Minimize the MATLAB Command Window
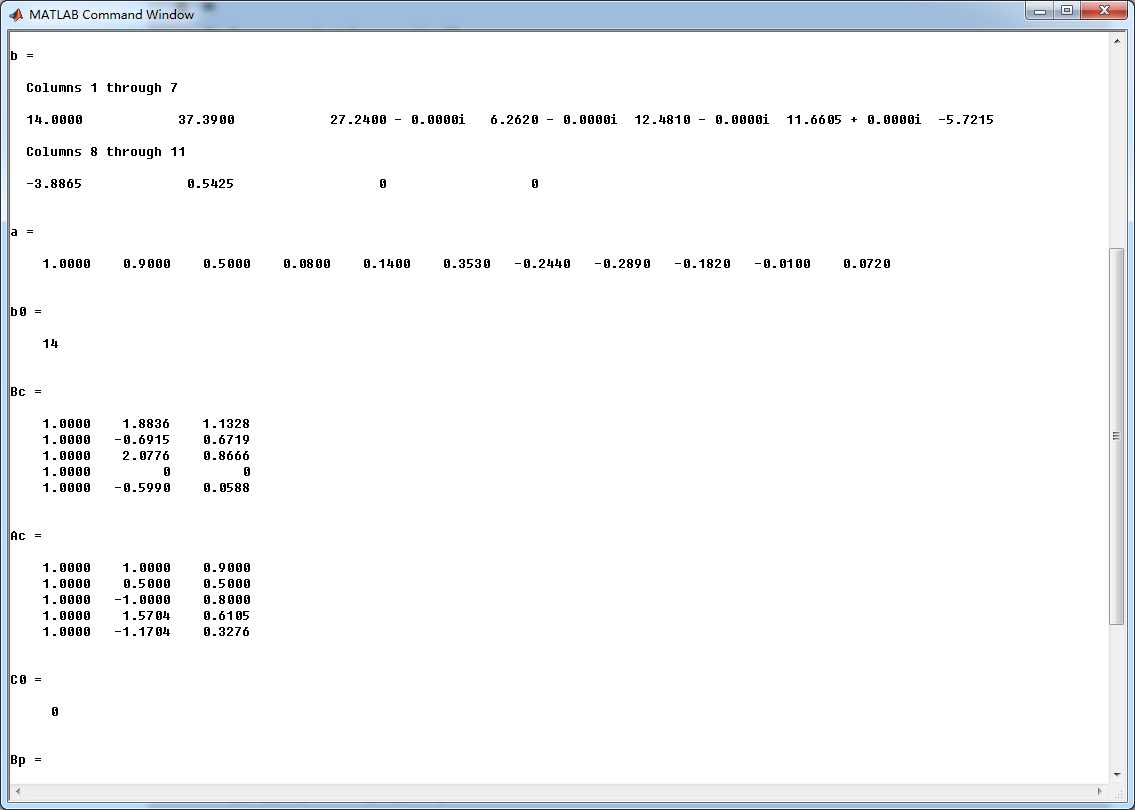The image size is (1135, 810). 1040,11
